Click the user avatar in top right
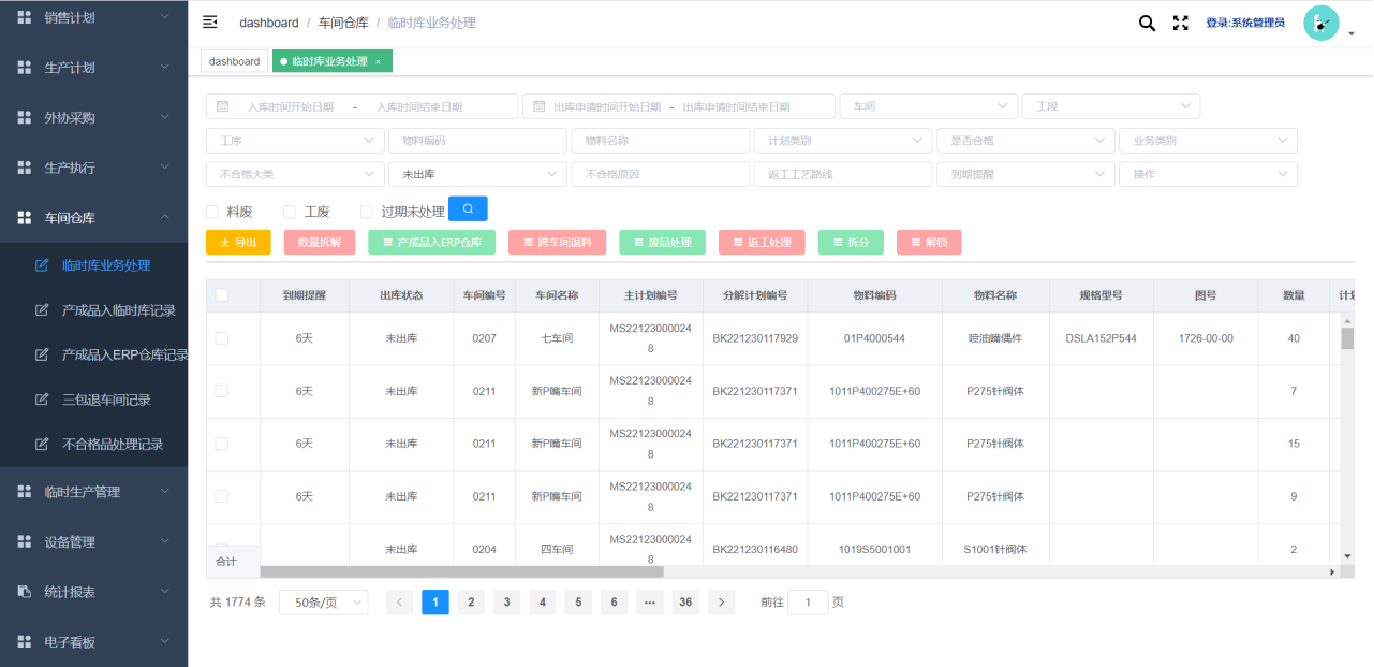This screenshot has width=1374, height=667. tap(1321, 24)
